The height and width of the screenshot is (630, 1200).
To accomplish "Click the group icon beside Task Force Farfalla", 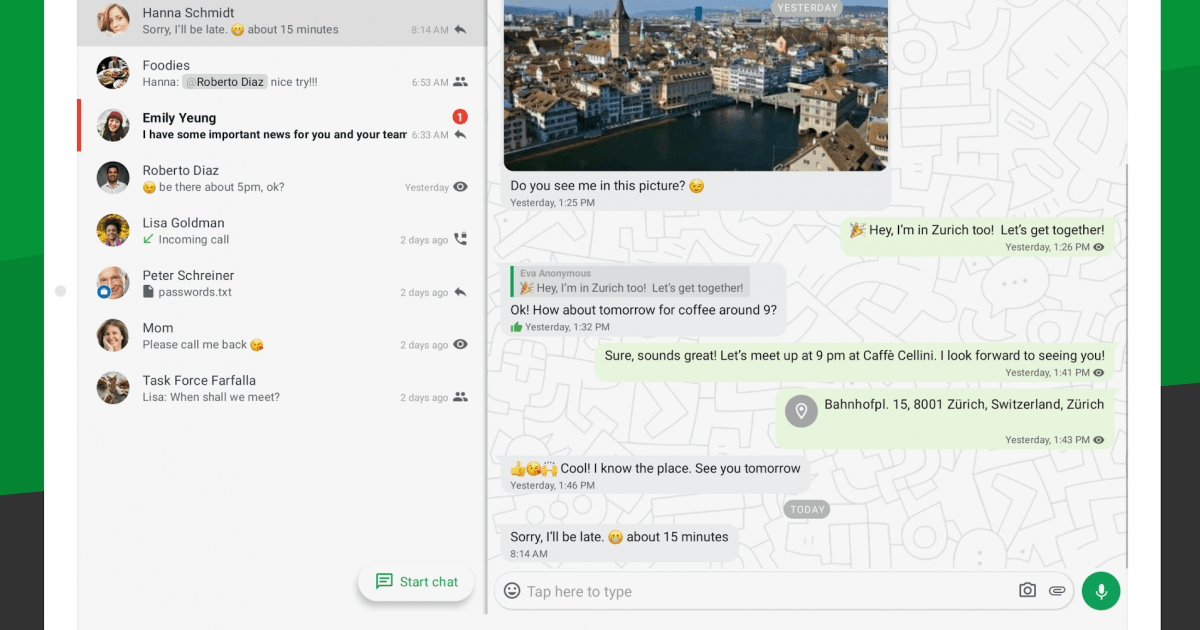I will pos(459,397).
